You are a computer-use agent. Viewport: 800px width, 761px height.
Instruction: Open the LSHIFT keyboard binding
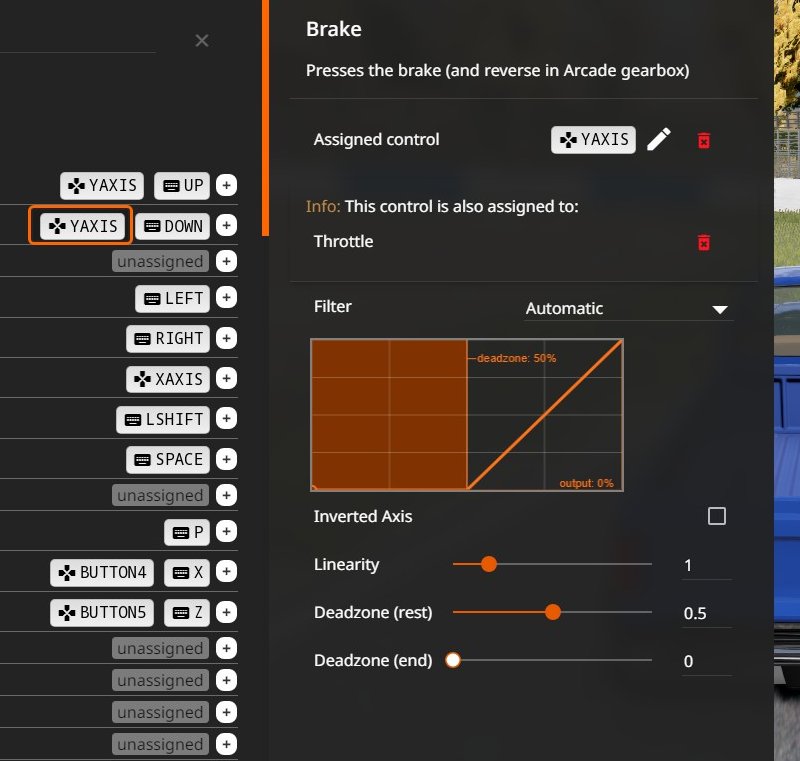pos(163,419)
